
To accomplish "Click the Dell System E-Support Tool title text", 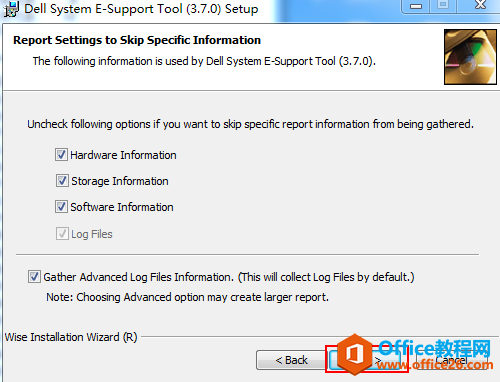I will coord(141,9).
